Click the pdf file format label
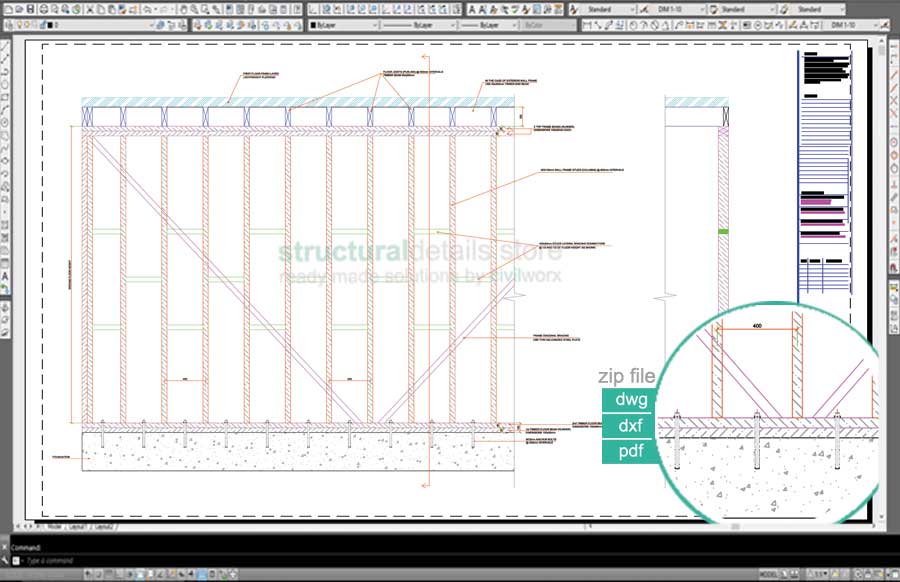Image resolution: width=900 pixels, height=582 pixels. (x=629, y=452)
